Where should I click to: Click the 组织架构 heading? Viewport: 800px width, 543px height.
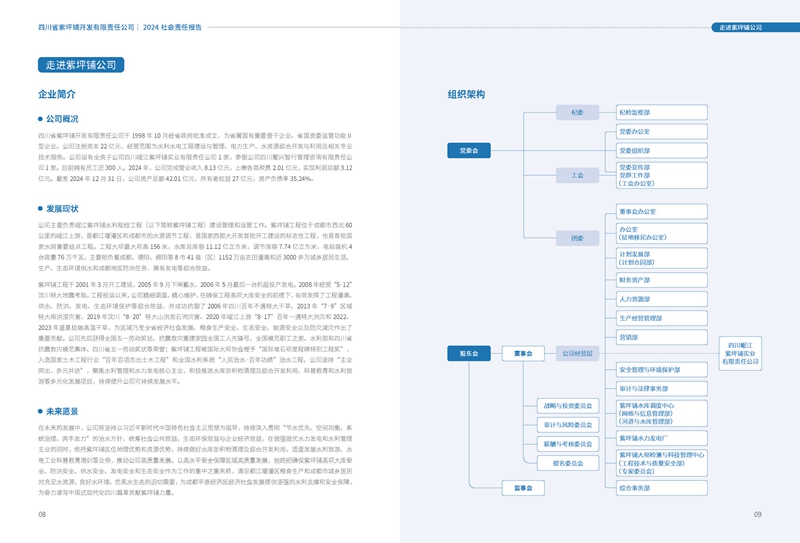click(x=465, y=94)
